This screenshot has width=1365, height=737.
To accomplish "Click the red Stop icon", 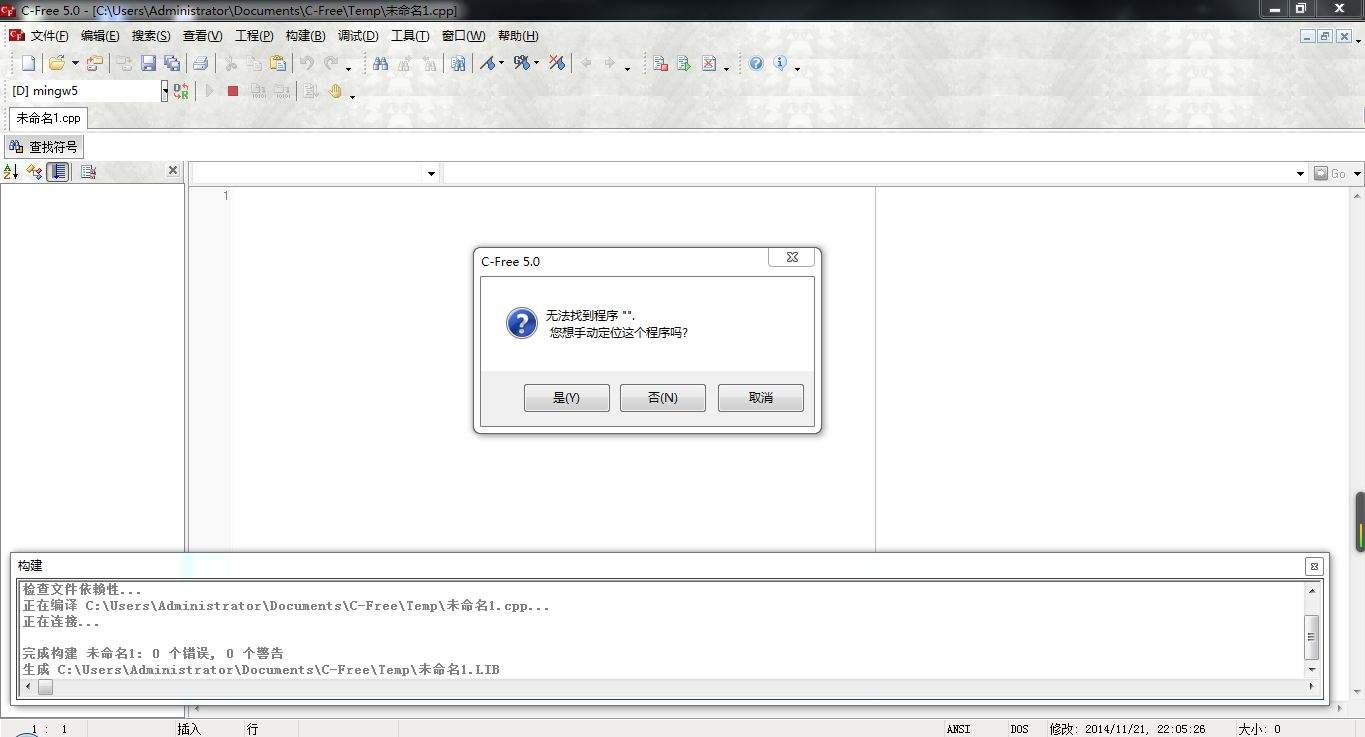I will (x=233, y=91).
